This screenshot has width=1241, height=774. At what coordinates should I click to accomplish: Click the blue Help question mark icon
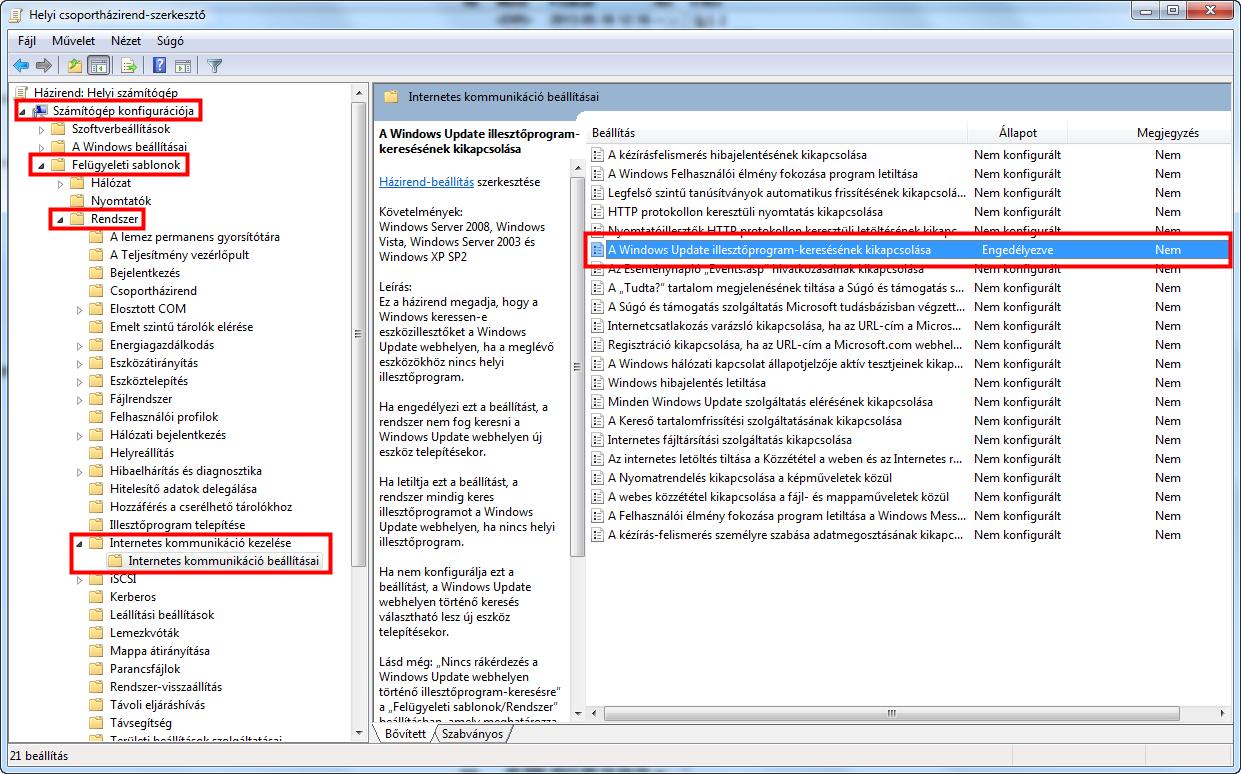click(x=159, y=65)
